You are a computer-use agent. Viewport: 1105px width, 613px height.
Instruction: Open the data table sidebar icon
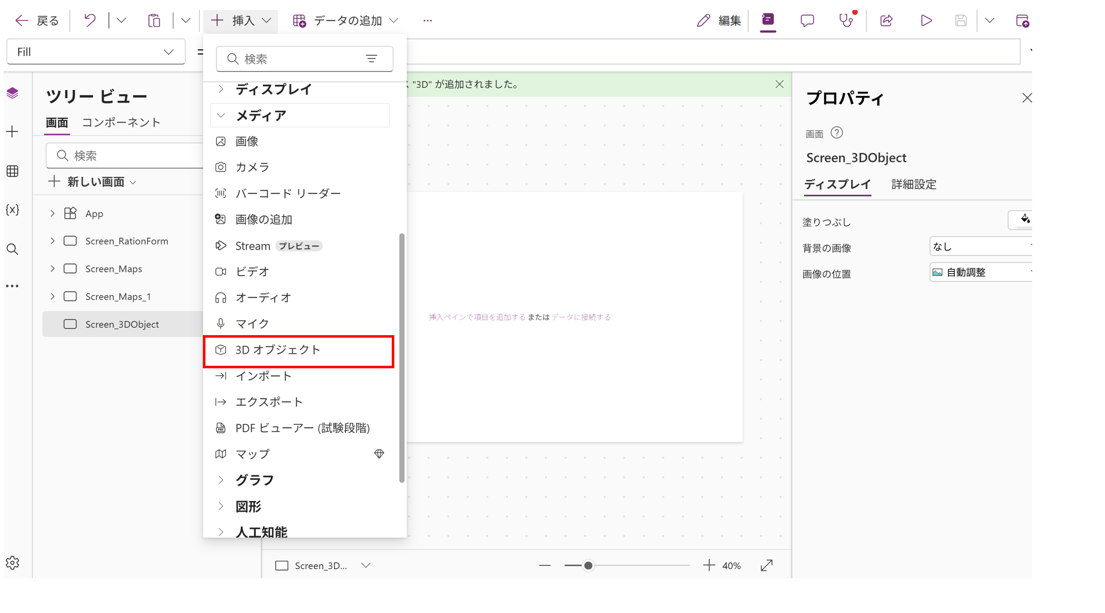tap(12, 171)
